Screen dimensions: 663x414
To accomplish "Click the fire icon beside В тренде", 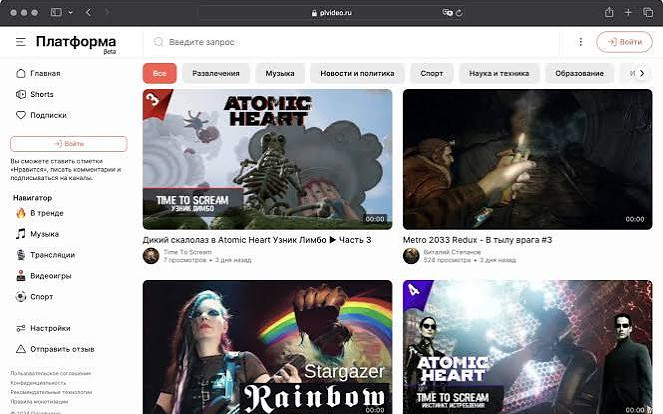I will (x=21, y=213).
